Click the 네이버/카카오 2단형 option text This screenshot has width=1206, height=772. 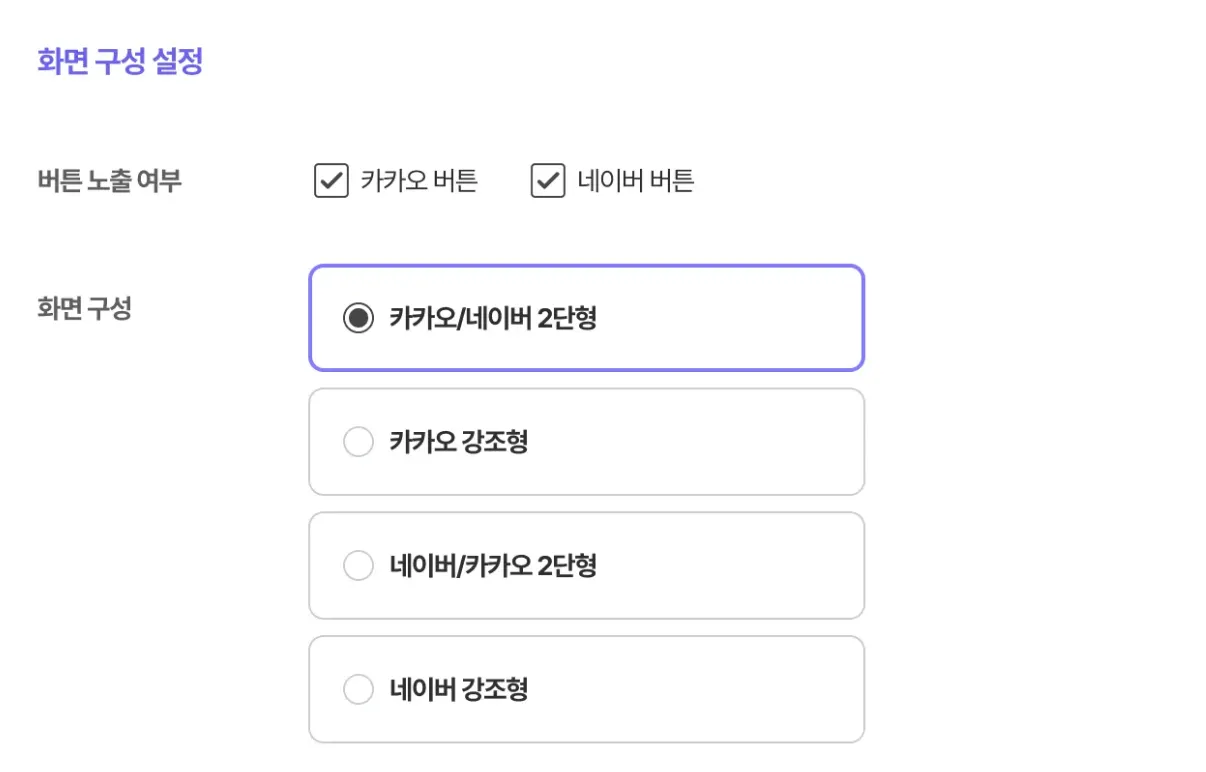pos(493,566)
